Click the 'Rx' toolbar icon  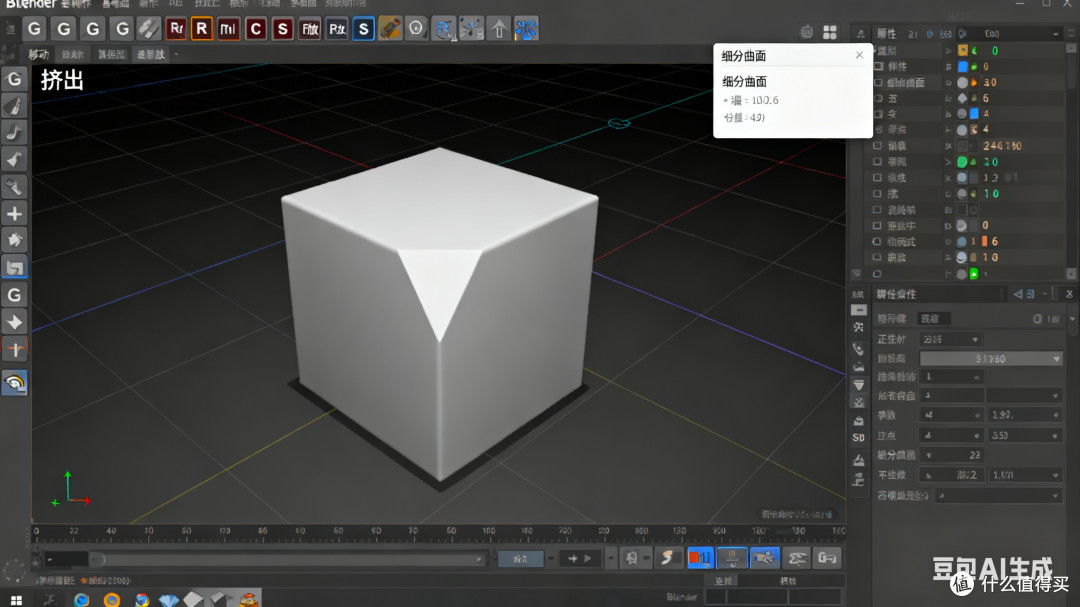pos(337,29)
